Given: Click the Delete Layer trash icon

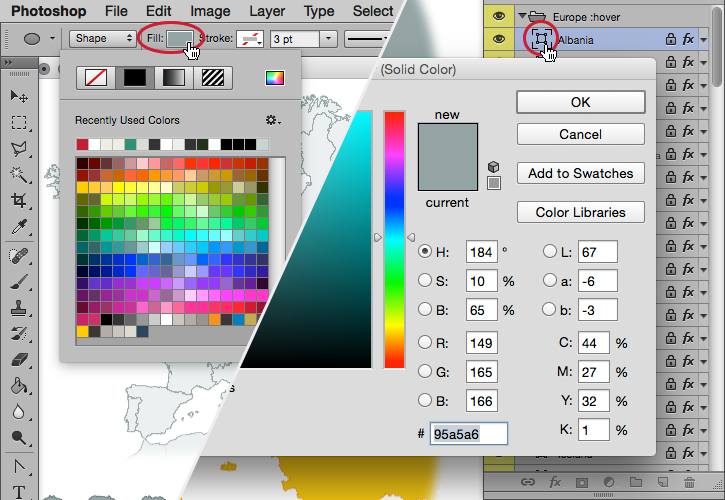Looking at the screenshot, I should [689, 482].
